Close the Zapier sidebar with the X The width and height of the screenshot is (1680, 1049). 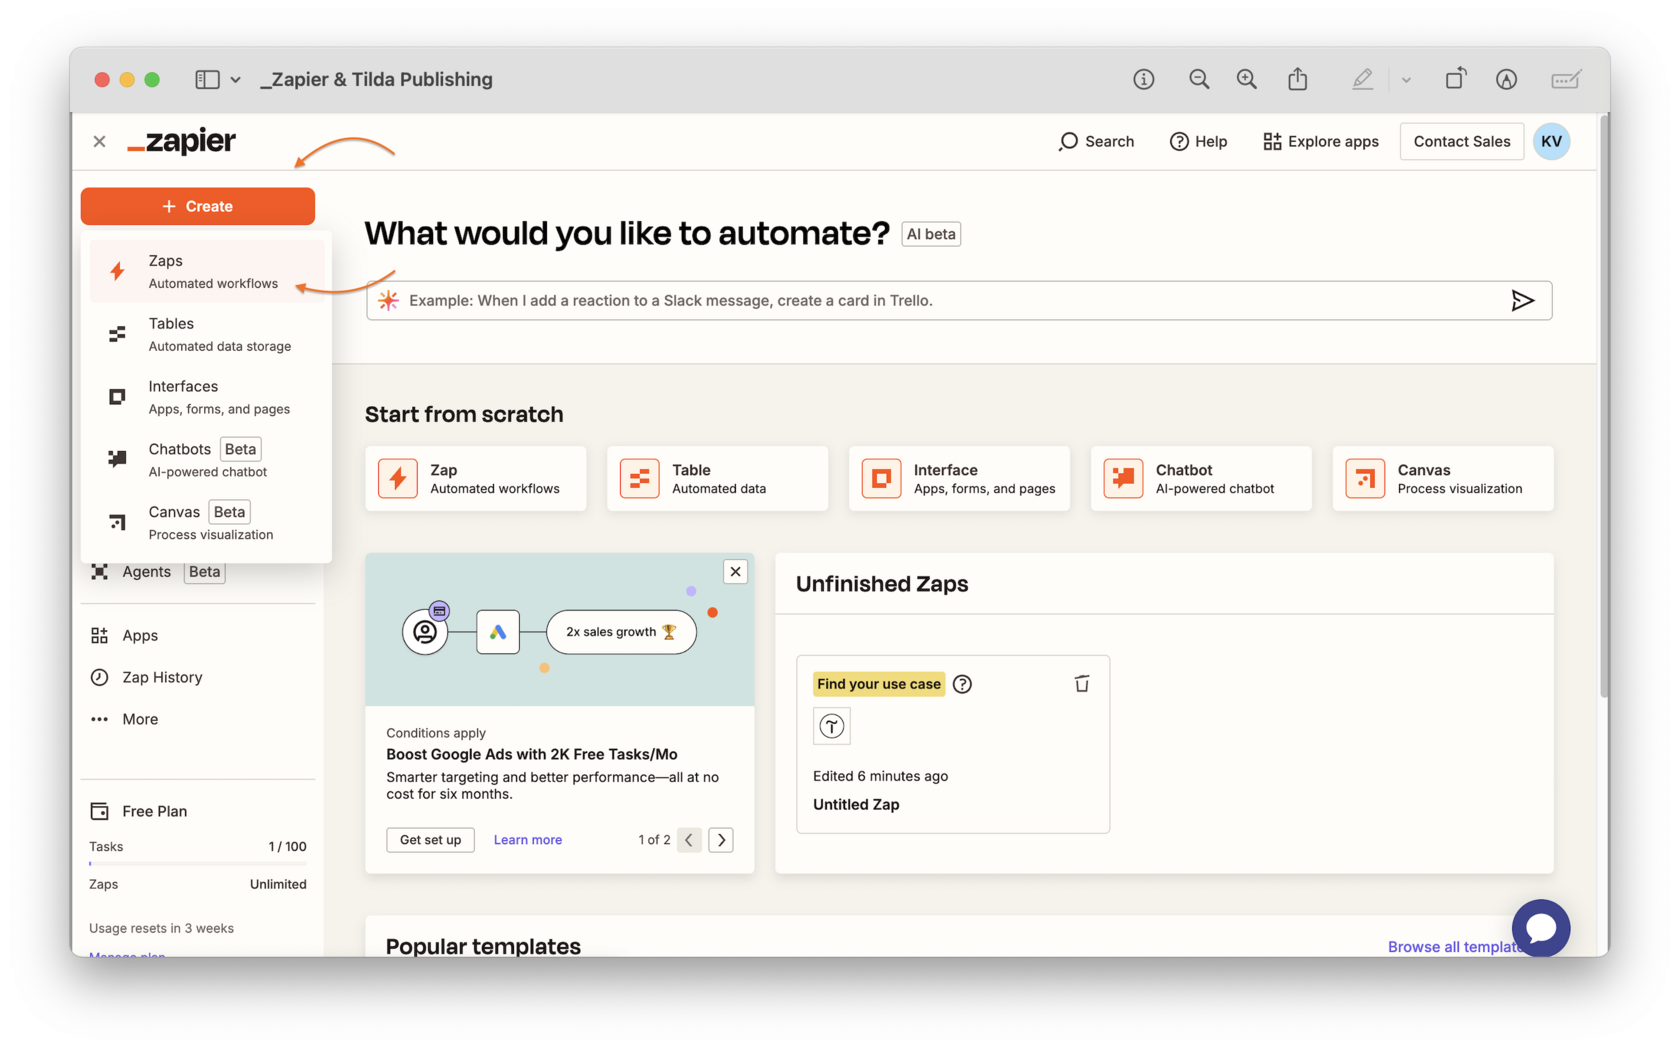click(x=99, y=142)
